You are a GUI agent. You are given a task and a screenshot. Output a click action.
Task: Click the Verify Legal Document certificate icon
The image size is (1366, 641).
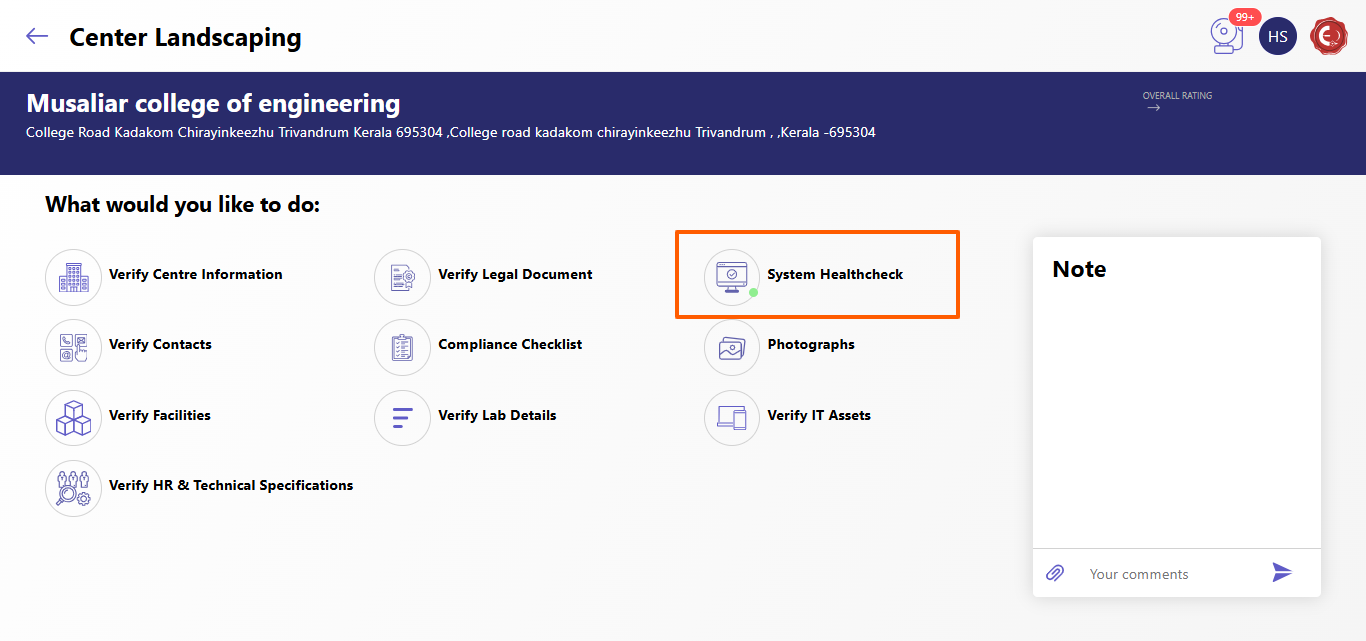pos(402,277)
